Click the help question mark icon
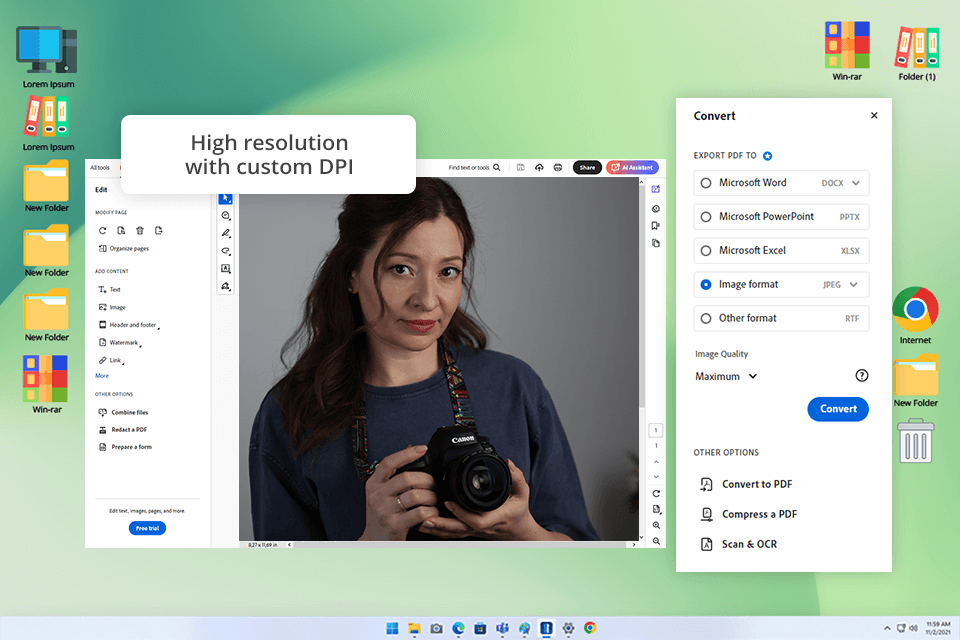The image size is (960, 640). (x=862, y=376)
